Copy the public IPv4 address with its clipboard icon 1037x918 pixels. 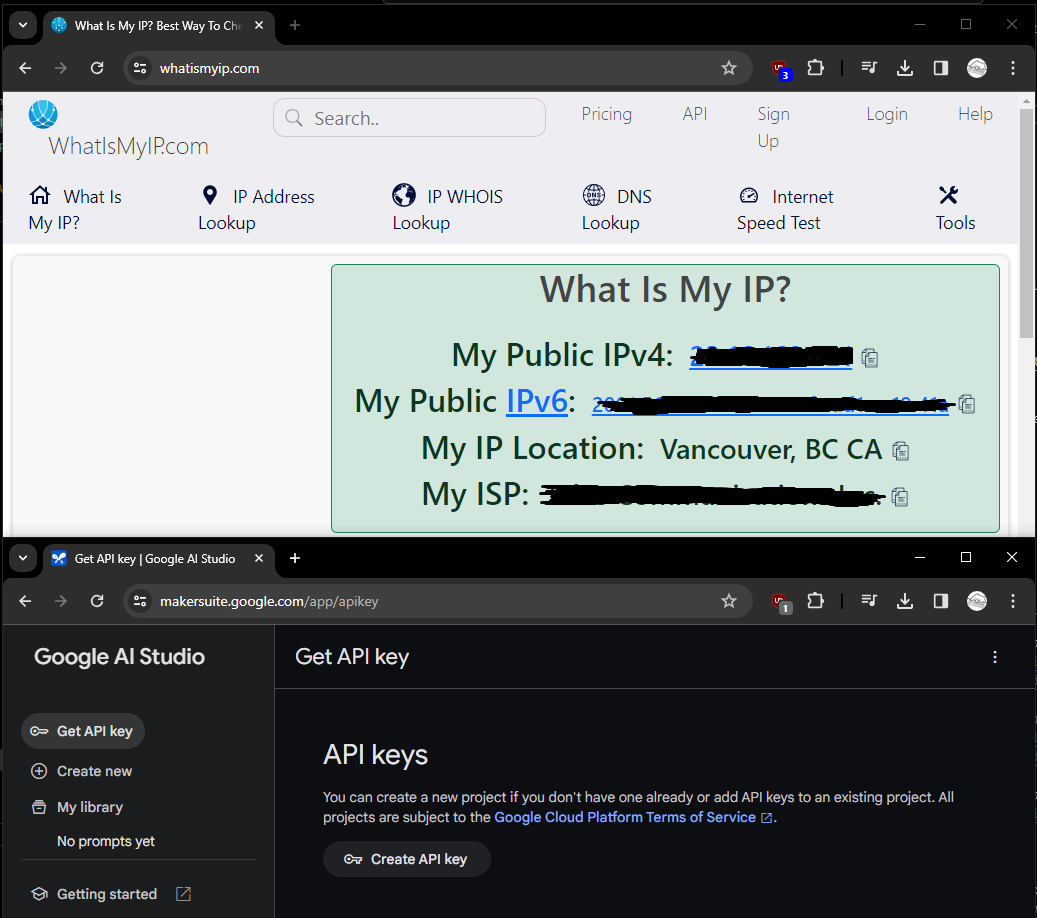point(869,357)
